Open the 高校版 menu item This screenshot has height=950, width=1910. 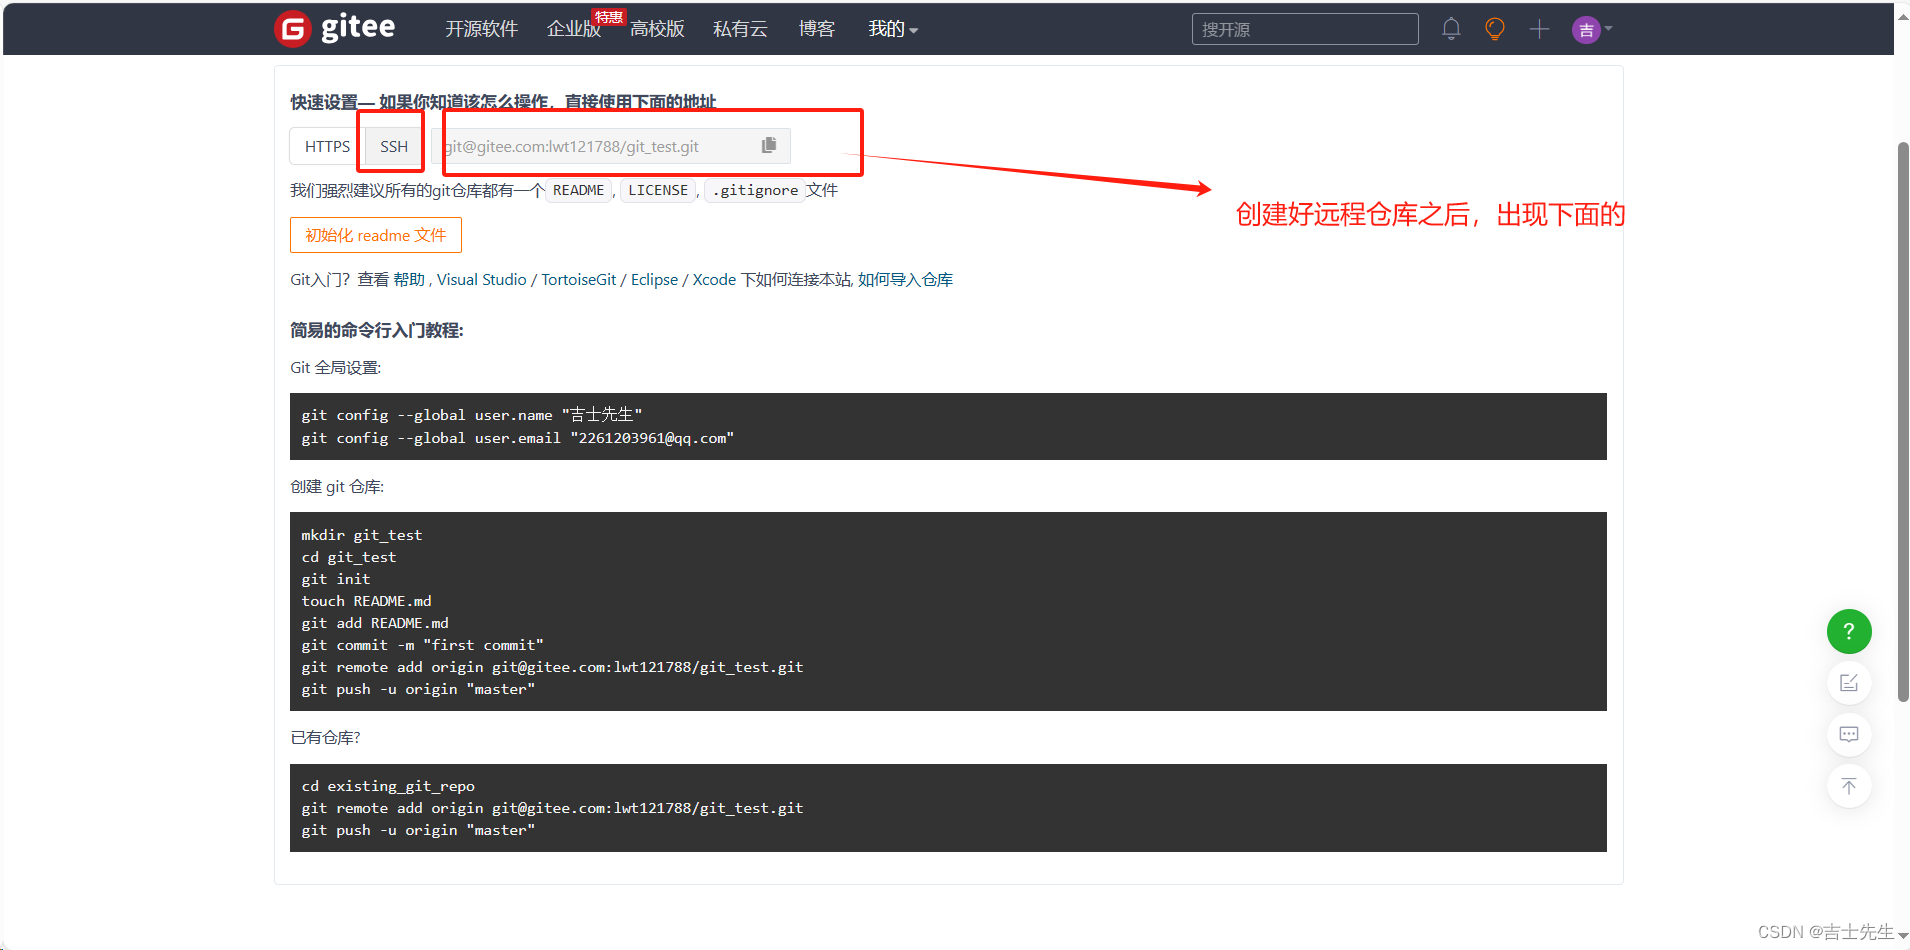click(x=657, y=29)
